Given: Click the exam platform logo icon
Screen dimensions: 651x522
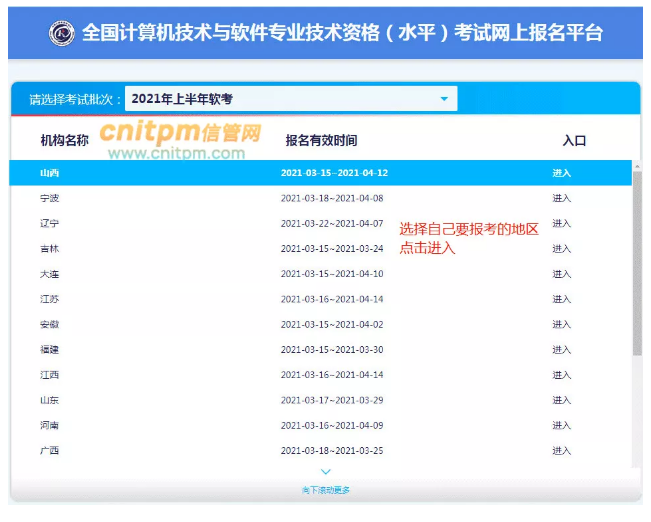Looking at the screenshot, I should click(x=61, y=33).
